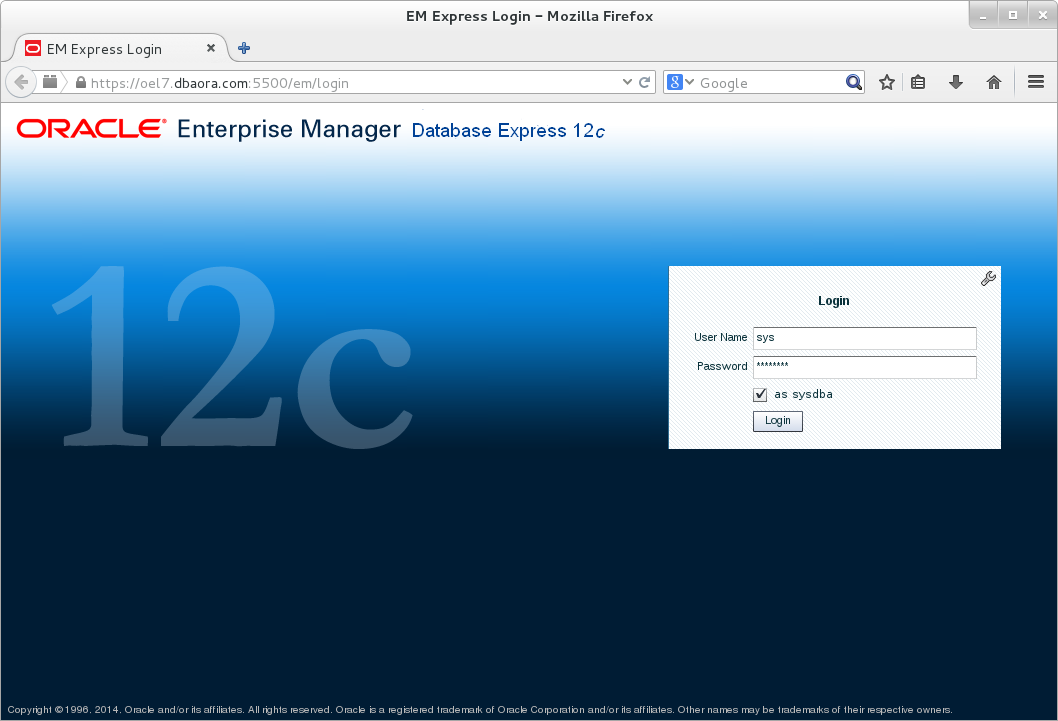The height and width of the screenshot is (721, 1058).
Task: Open the URL history dropdown arrow
Action: tap(627, 82)
